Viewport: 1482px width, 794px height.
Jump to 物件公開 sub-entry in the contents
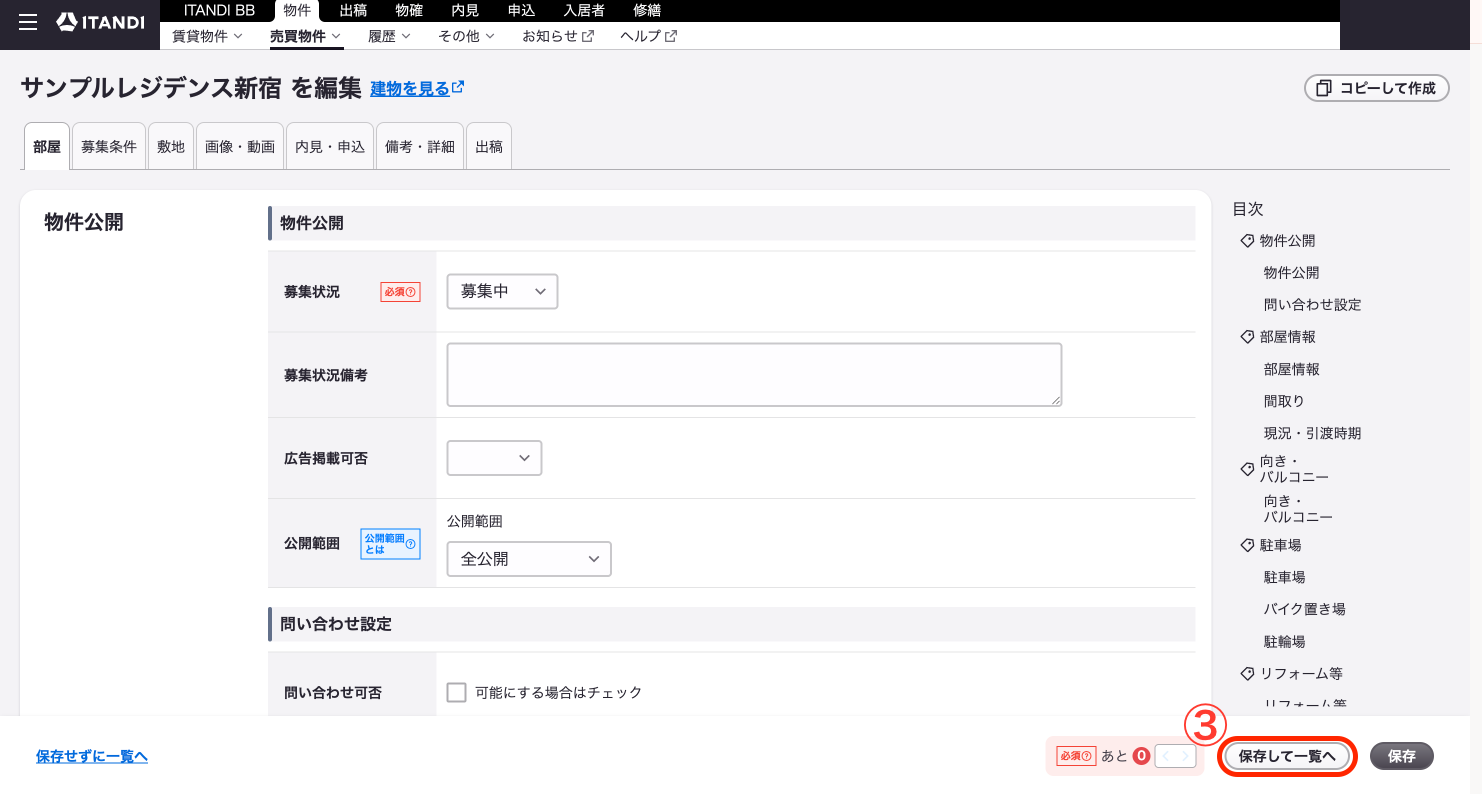pos(1291,273)
